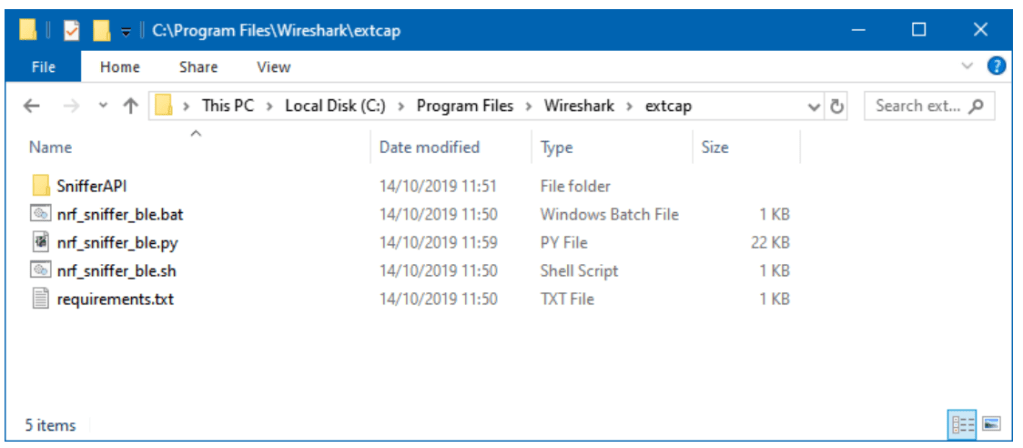The height and width of the screenshot is (448, 1023).
Task: Click the nrf_sniffer_ble.sh file icon
Action: pyautogui.click(x=41, y=270)
